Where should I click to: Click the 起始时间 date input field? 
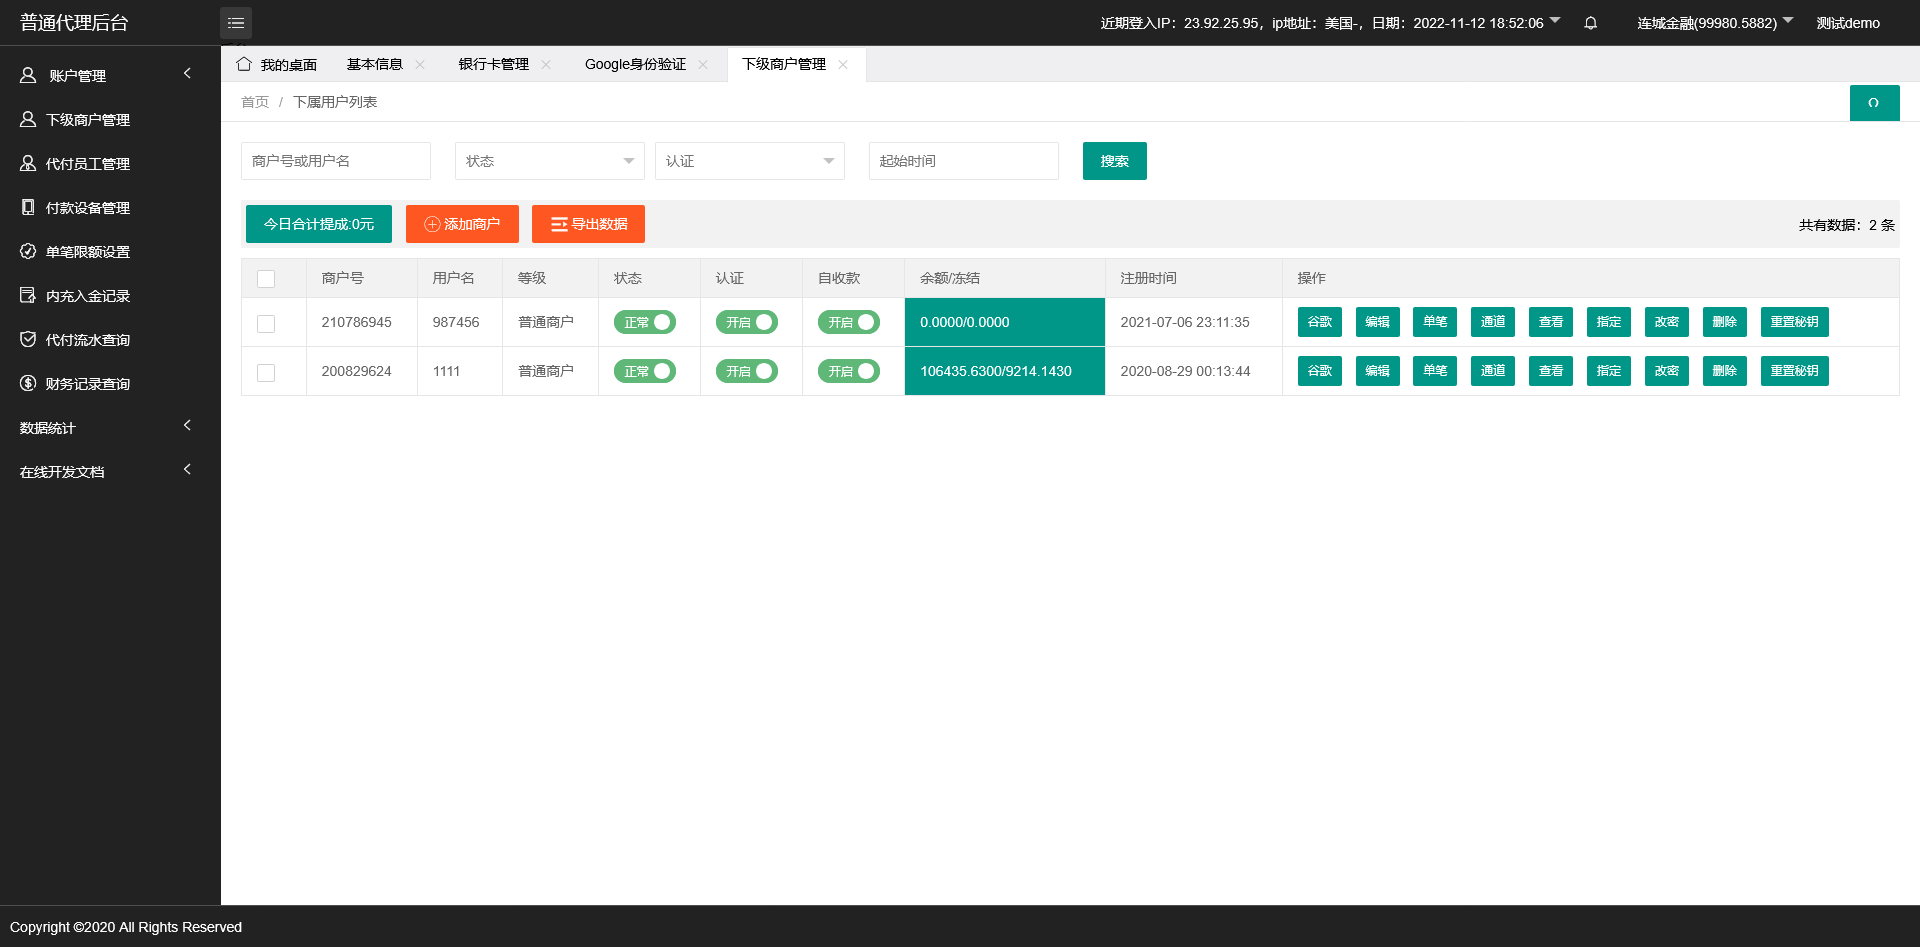pyautogui.click(x=963, y=161)
